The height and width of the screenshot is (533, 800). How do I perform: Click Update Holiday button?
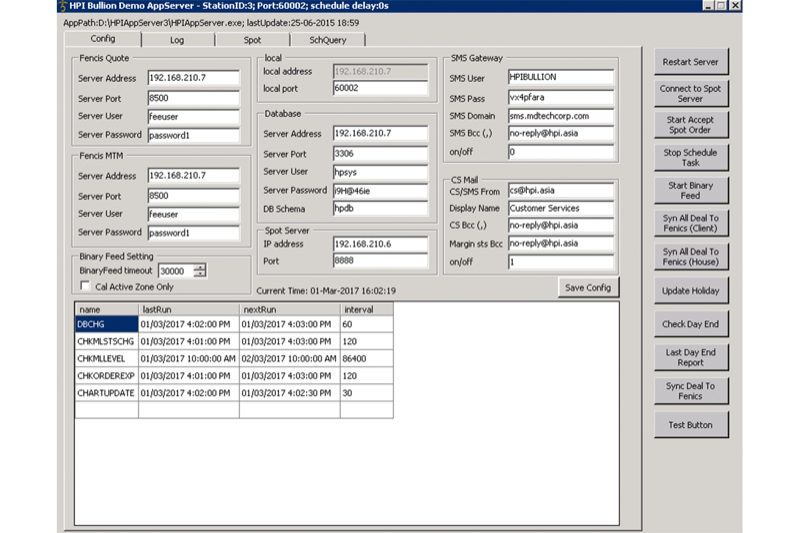pos(691,291)
